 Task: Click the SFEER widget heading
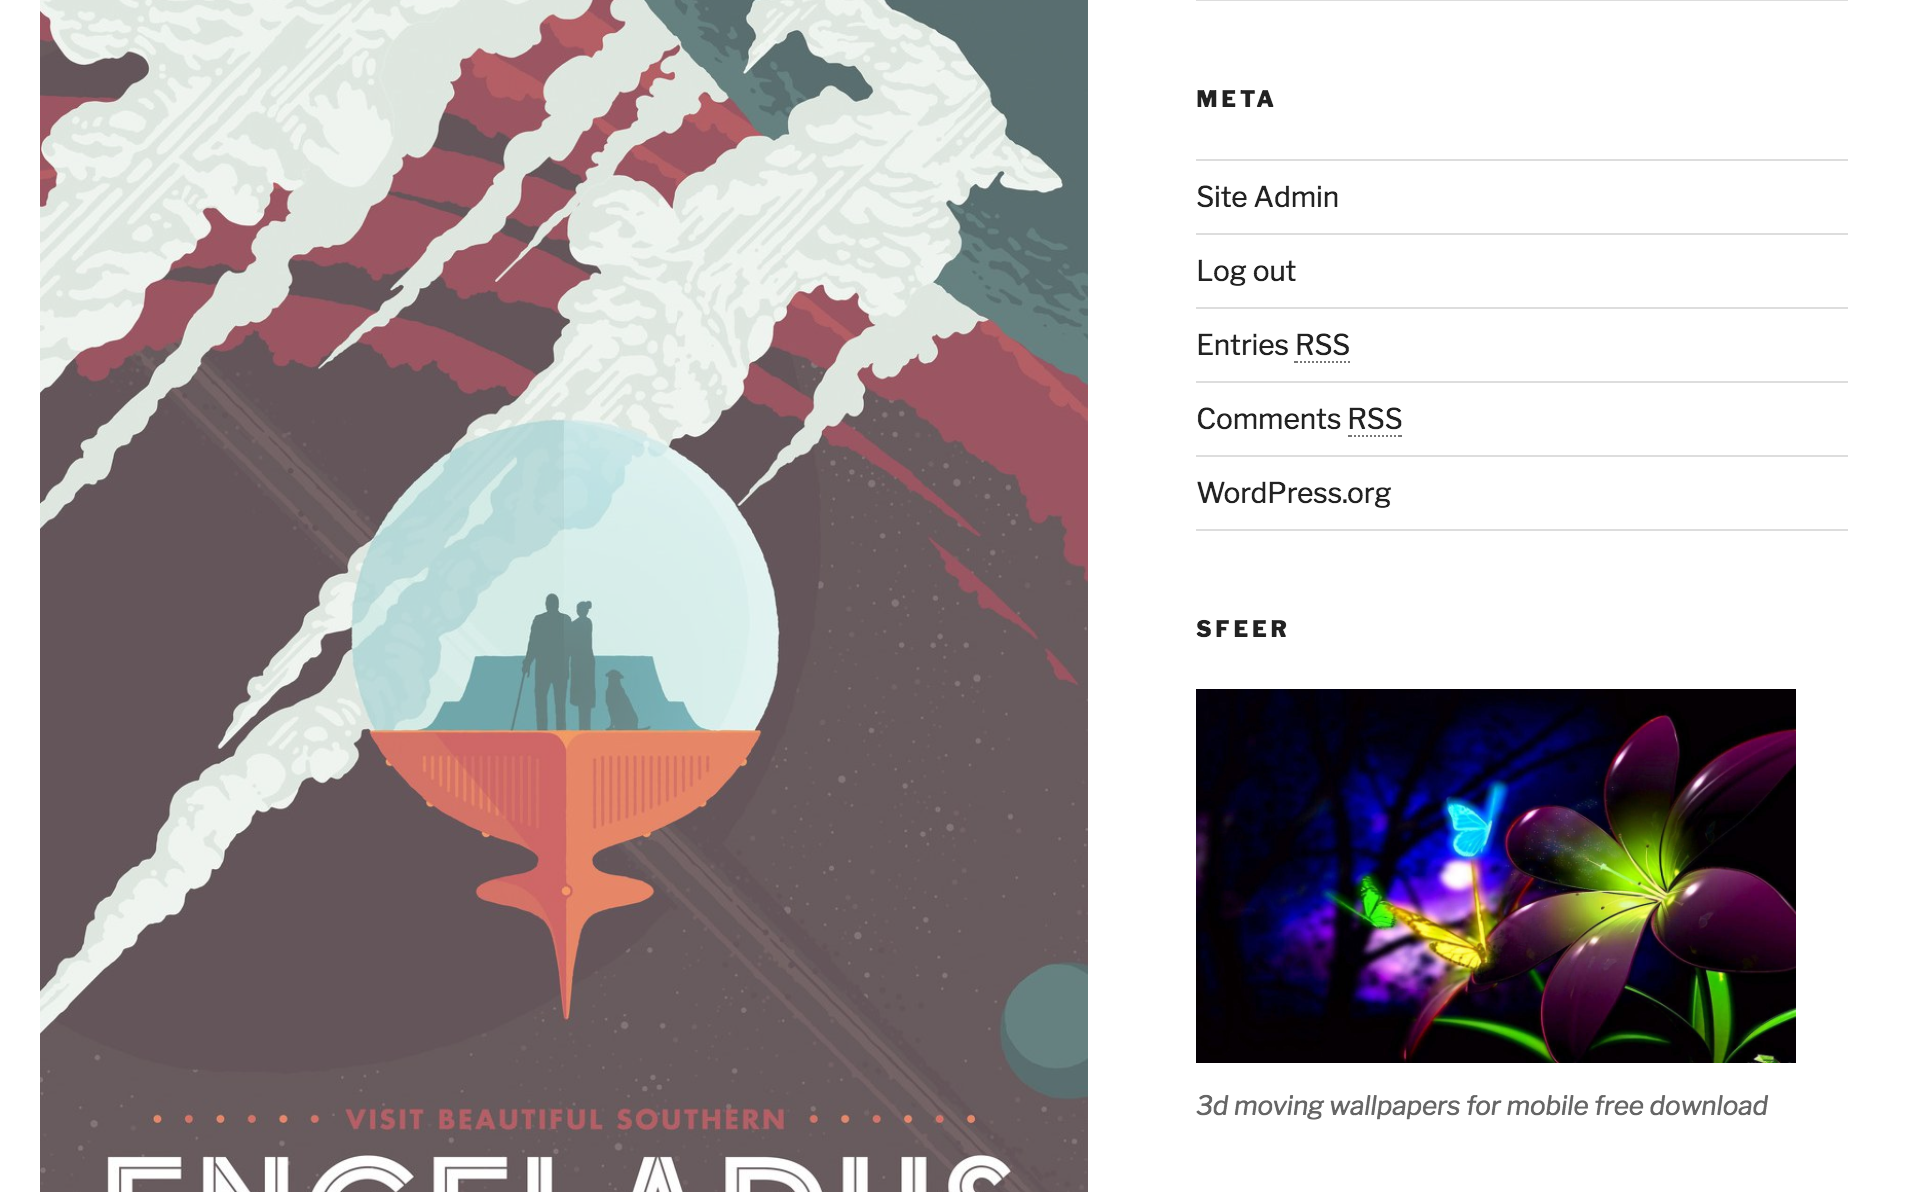point(1242,629)
